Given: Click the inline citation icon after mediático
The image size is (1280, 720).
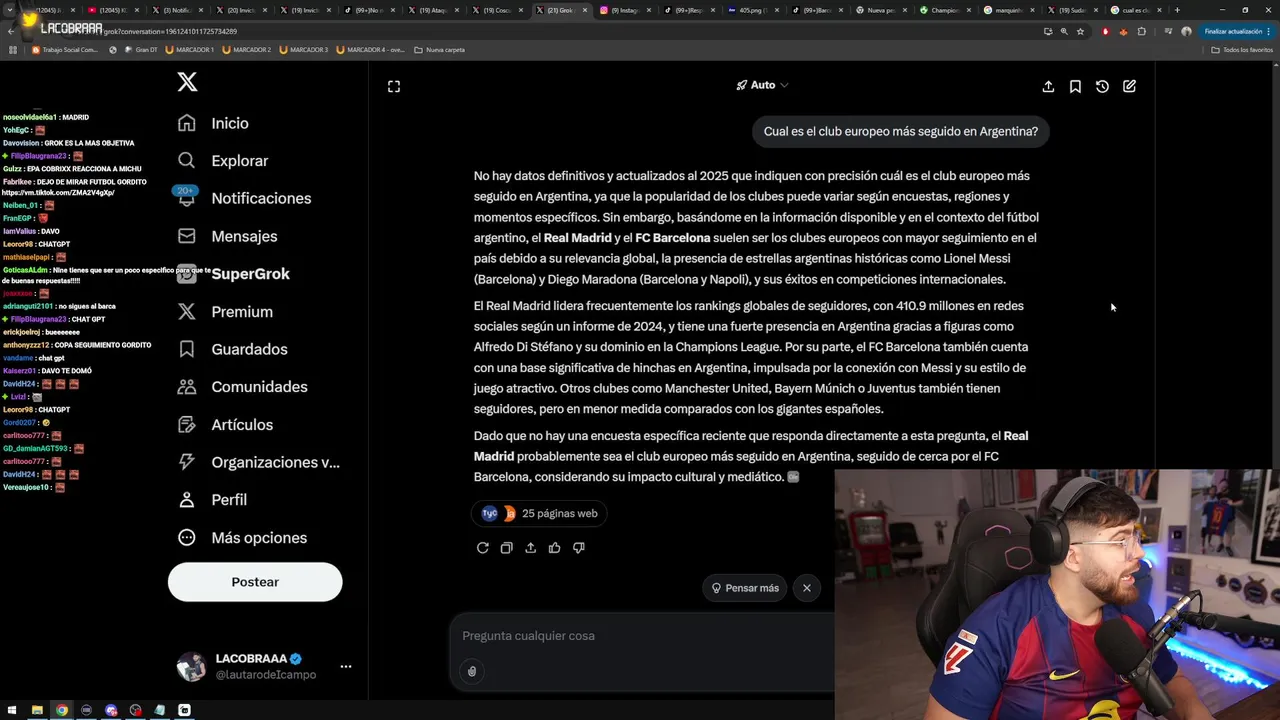Looking at the screenshot, I should (793, 478).
